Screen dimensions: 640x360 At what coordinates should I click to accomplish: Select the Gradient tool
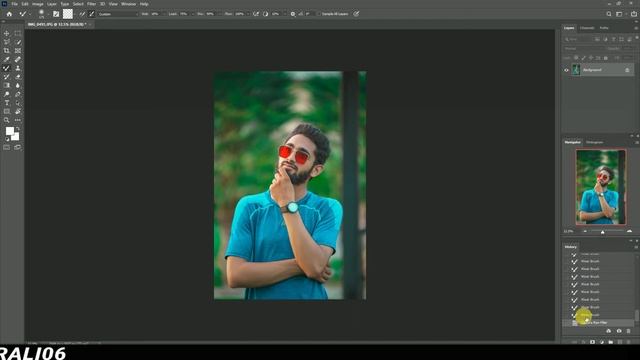coord(7,85)
